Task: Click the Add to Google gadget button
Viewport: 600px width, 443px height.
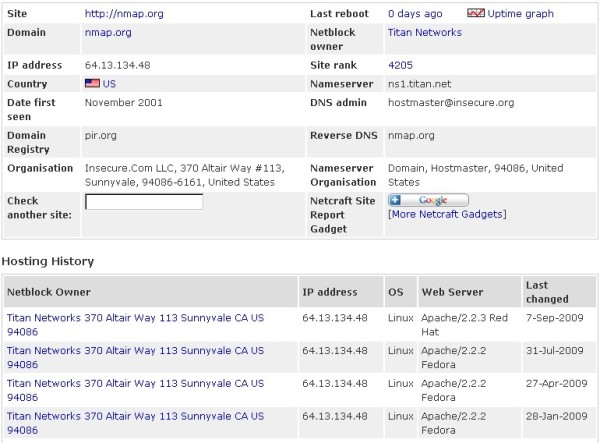Action: tap(428, 200)
